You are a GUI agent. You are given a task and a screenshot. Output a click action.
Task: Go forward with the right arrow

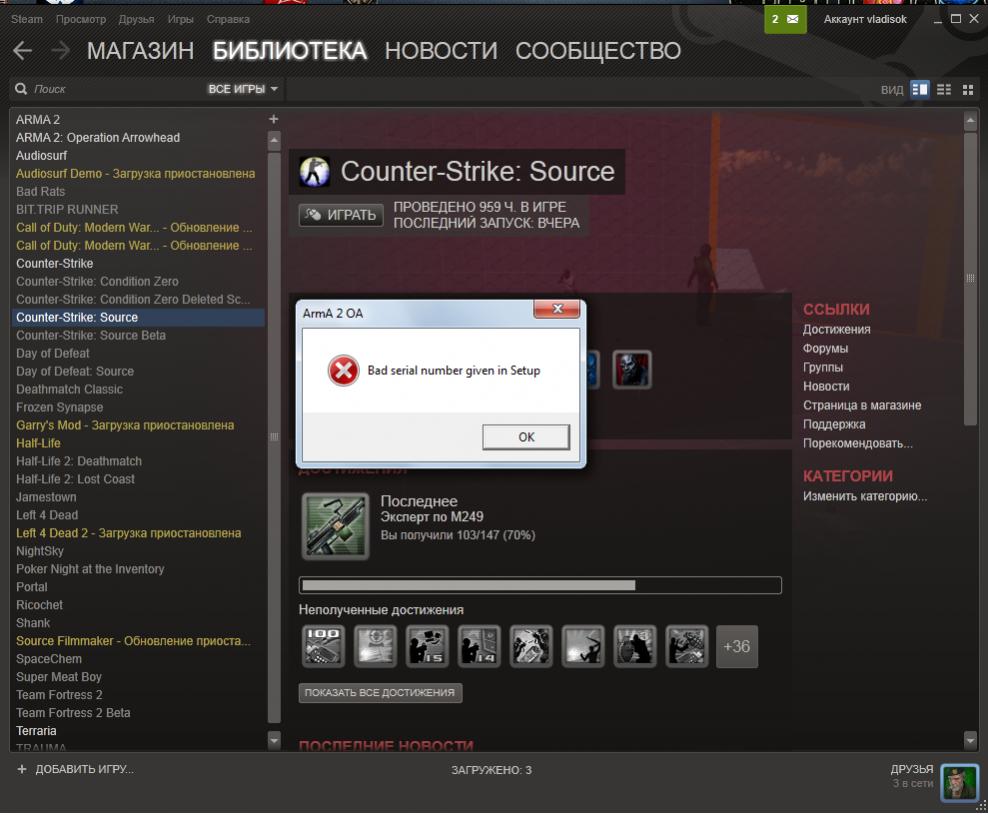click(x=60, y=51)
